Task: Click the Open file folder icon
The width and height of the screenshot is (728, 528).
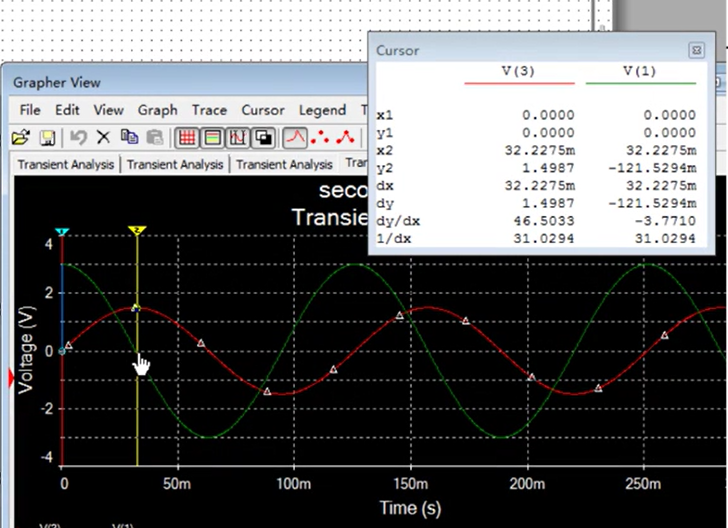Action: 20,137
